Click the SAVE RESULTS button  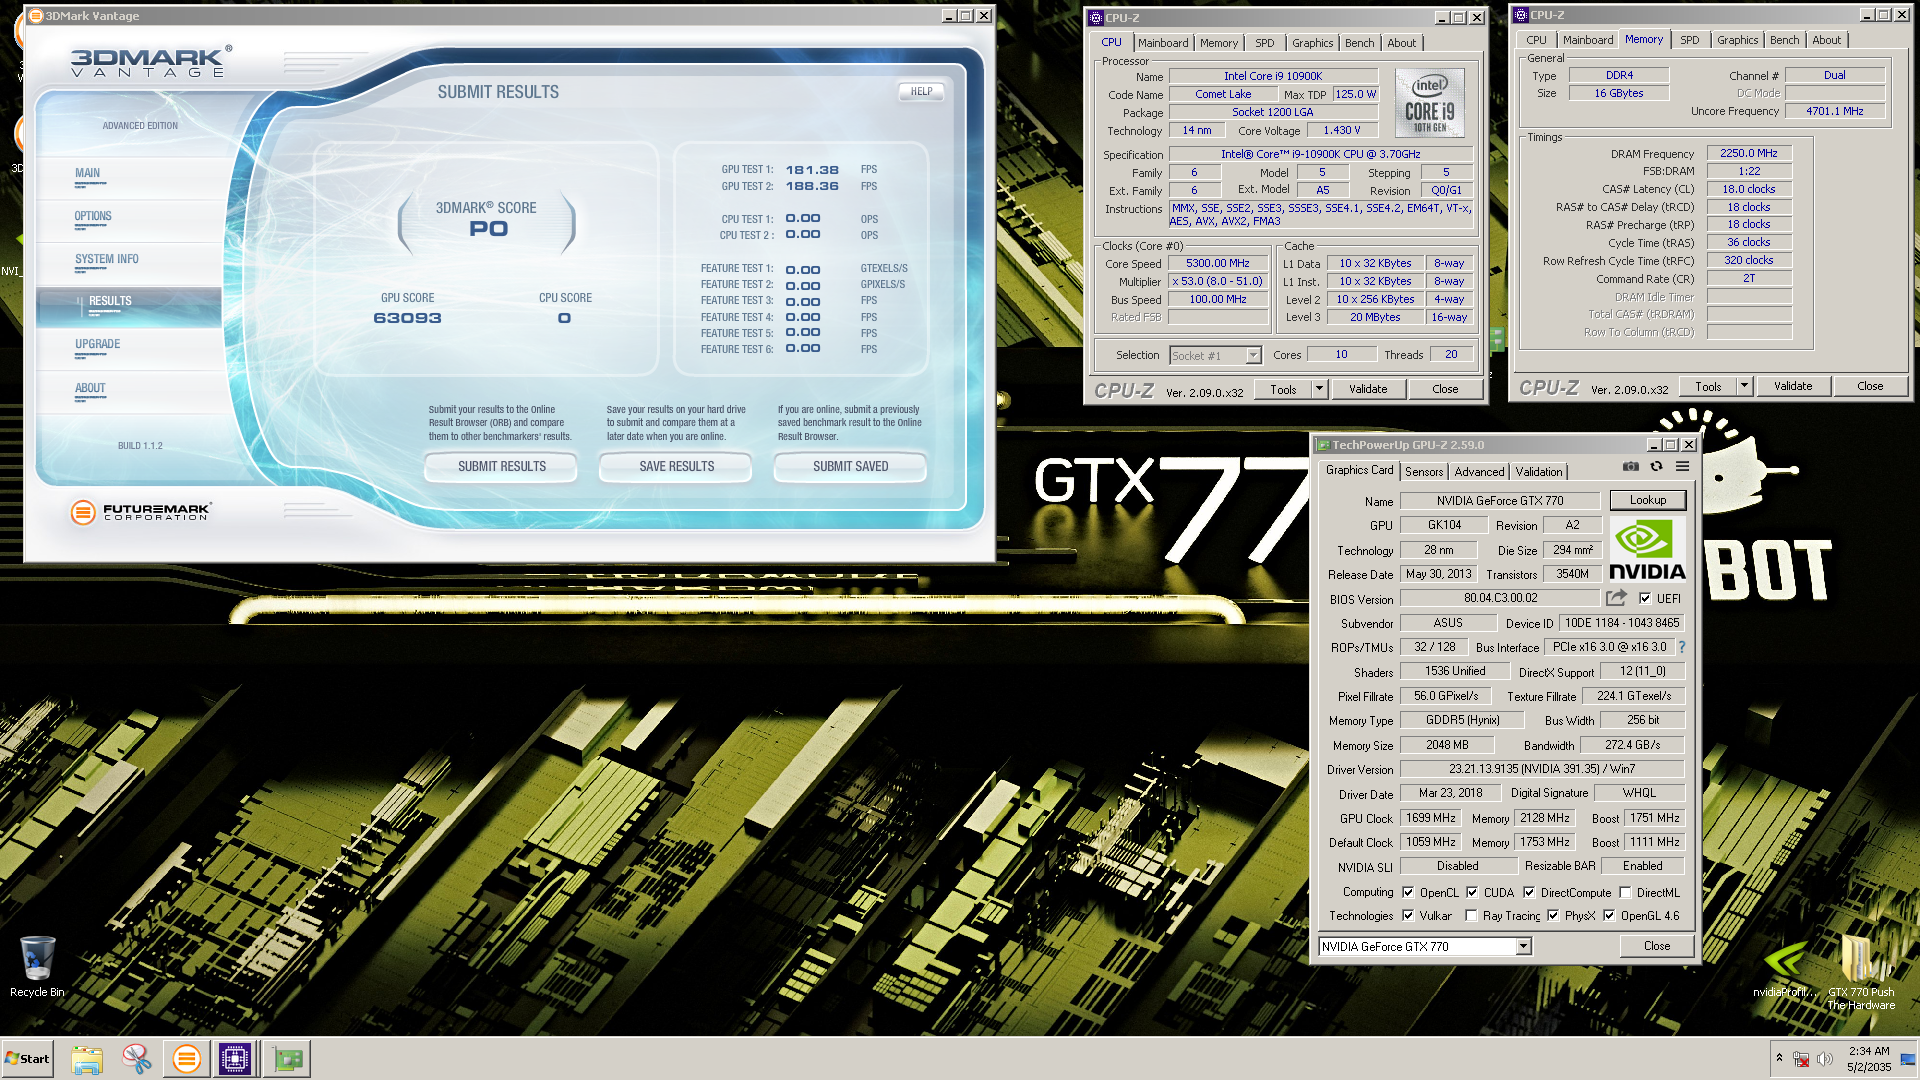676,467
